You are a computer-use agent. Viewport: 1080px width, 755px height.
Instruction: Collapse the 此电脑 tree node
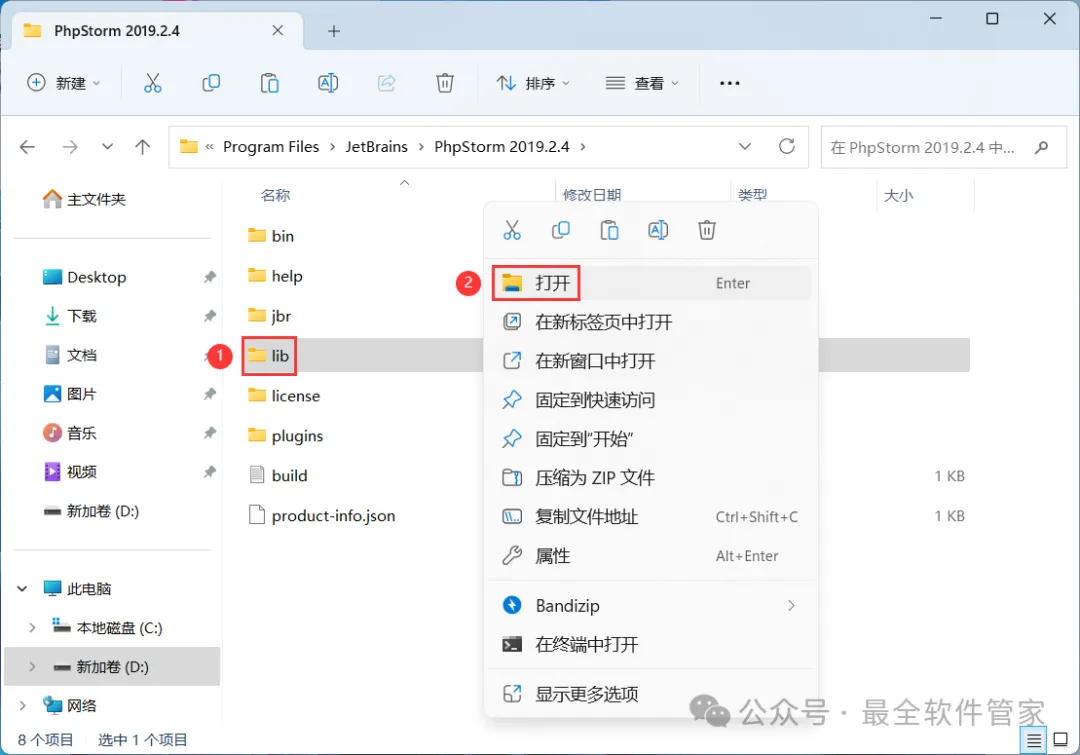click(23, 589)
